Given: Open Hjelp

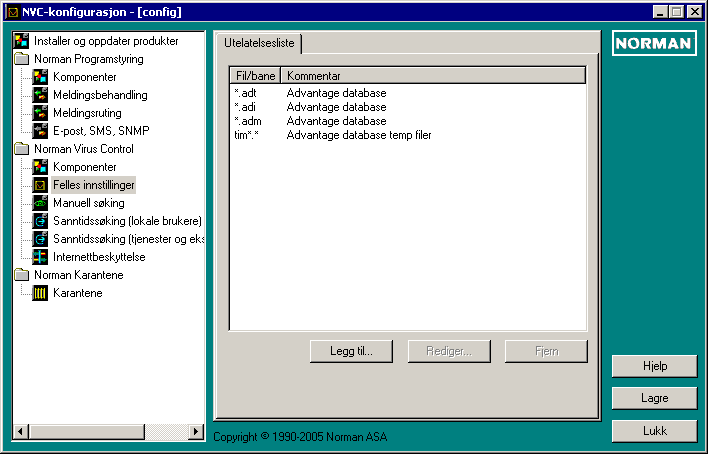Looking at the screenshot, I should (655, 366).
